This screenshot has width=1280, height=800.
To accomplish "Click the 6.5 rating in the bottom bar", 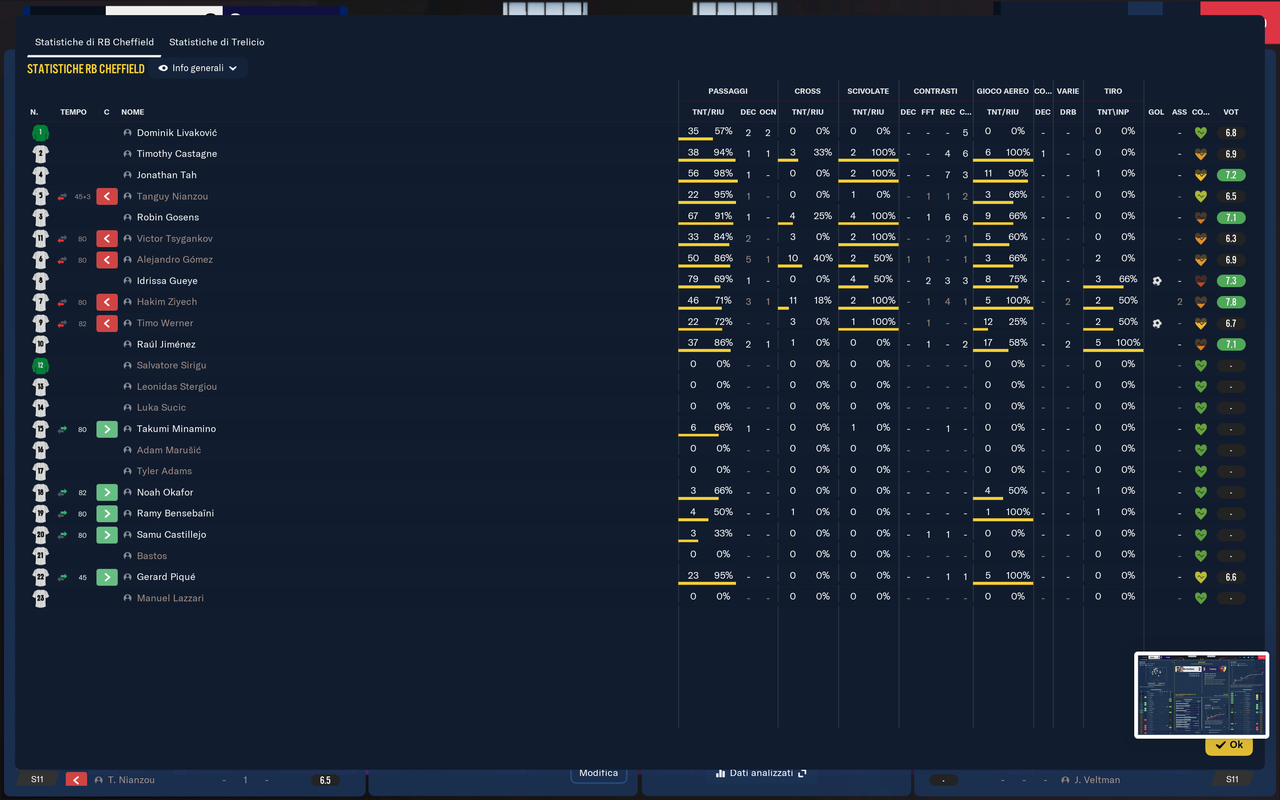I will (325, 780).
